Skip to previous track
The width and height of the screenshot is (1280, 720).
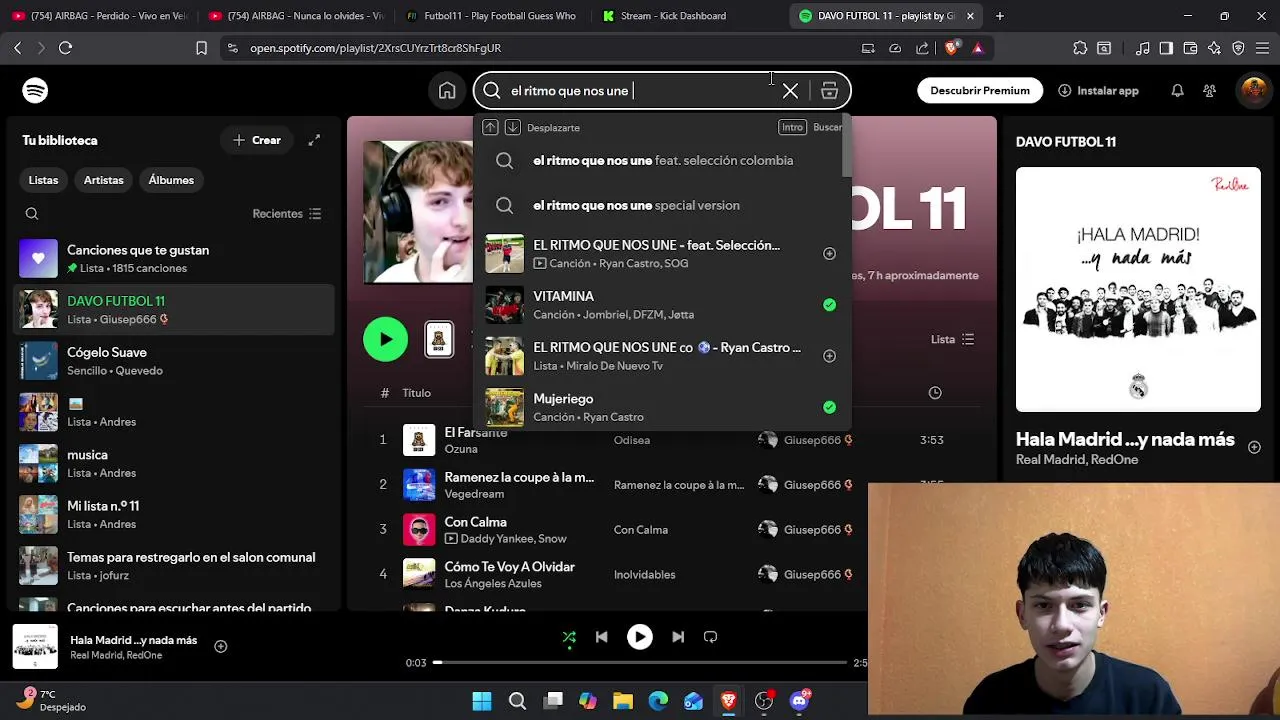coord(601,637)
